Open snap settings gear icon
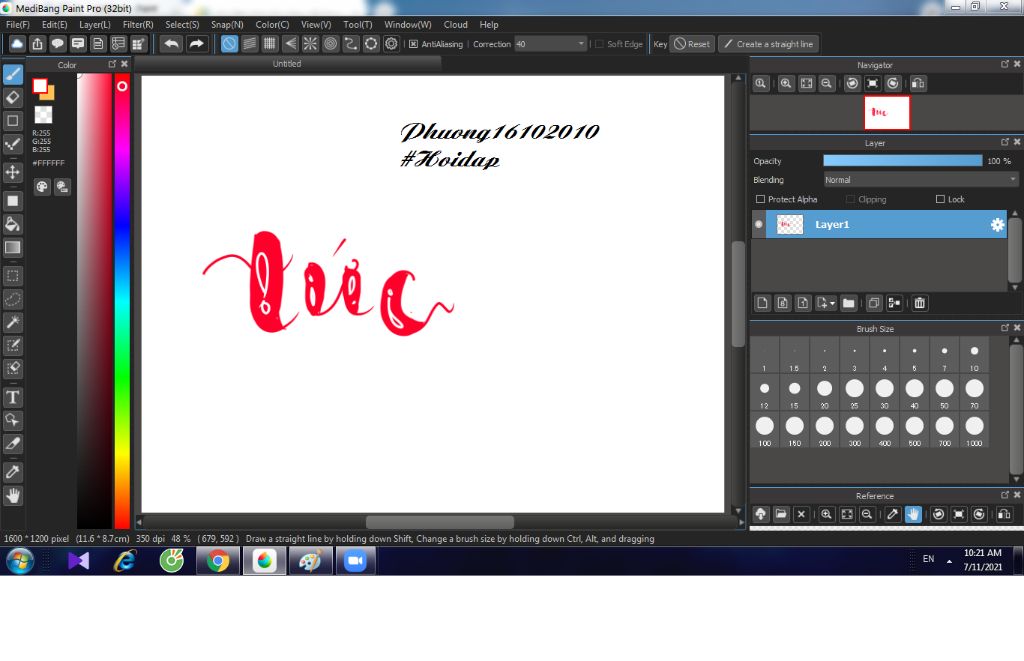This screenshot has width=1024, height=661. pos(391,44)
